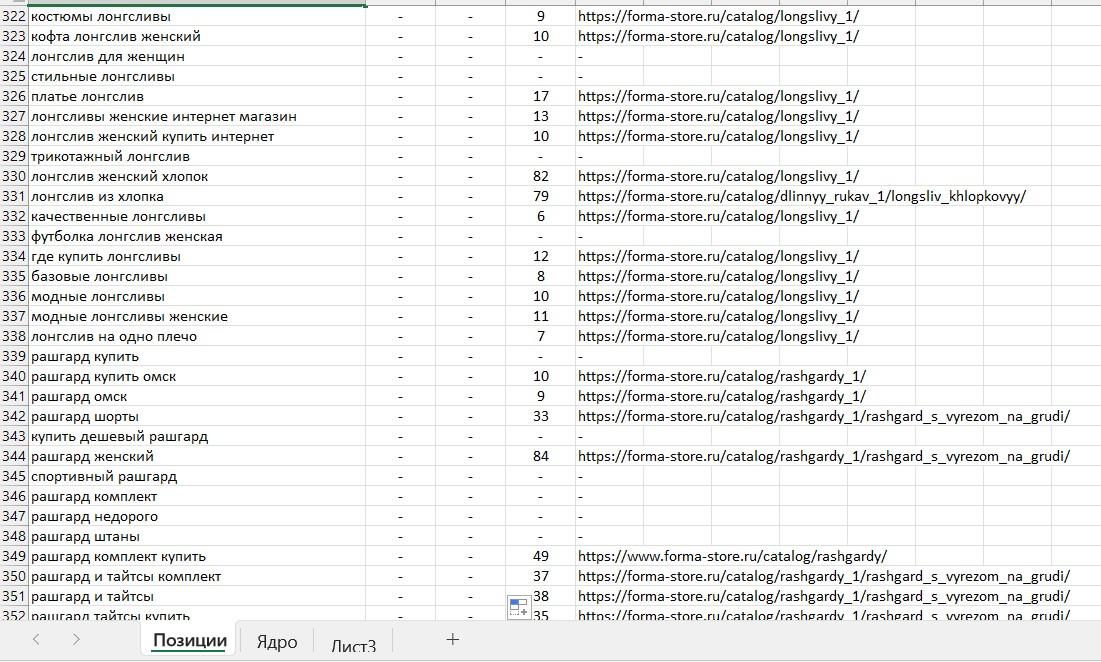
Task: Select cell 'кофта лонгслив женский'
Action: (197, 37)
